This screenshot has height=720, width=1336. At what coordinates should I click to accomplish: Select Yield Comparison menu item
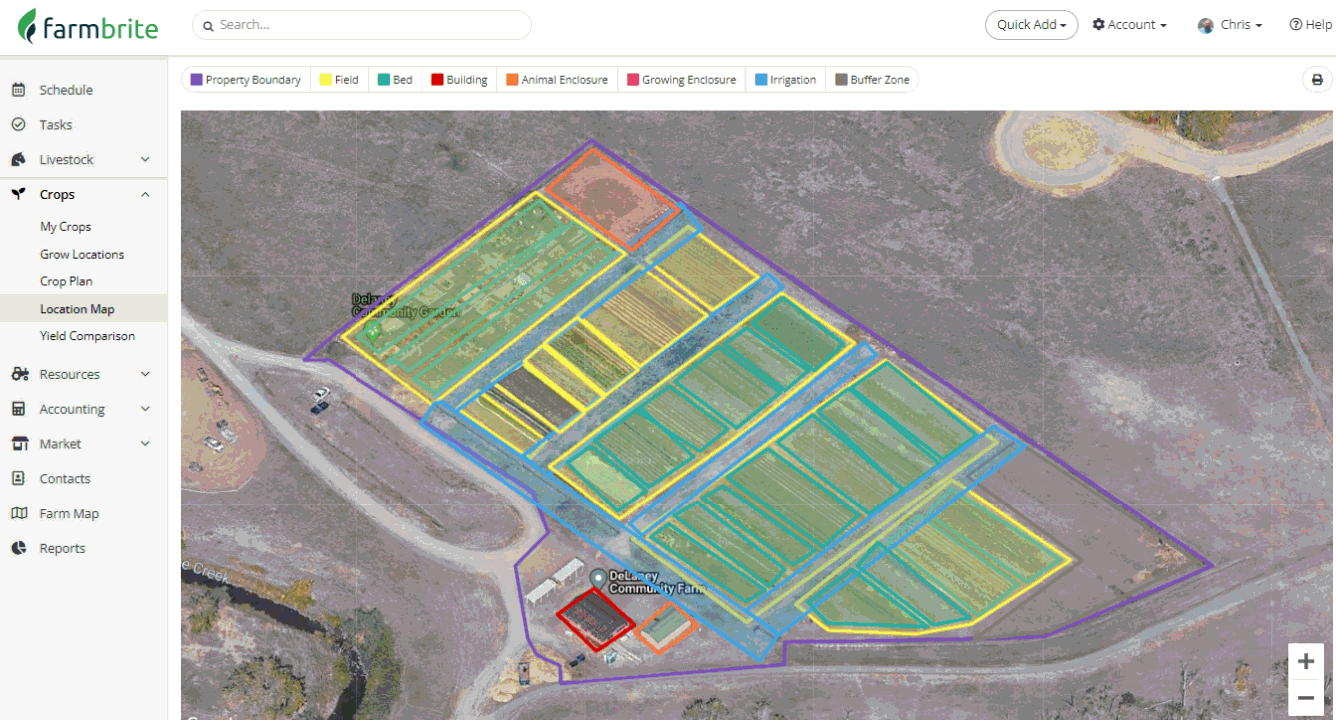(87, 336)
